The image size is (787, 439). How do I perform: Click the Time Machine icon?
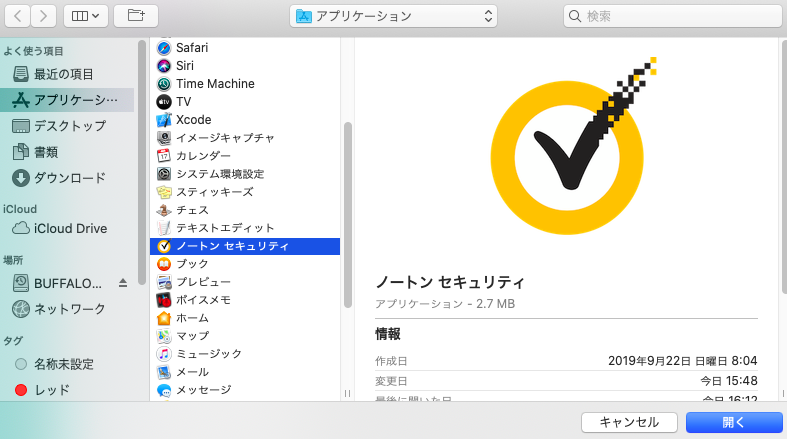[164, 84]
